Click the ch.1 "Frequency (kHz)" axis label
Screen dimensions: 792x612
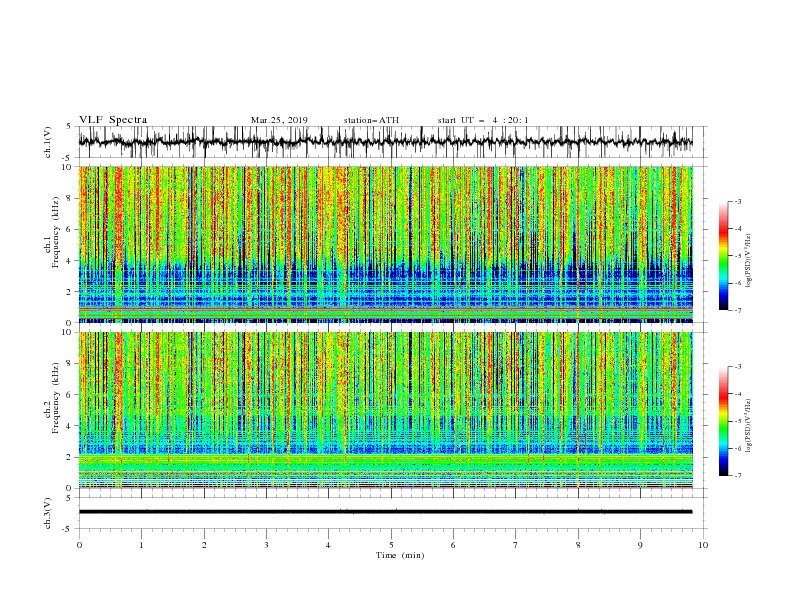coord(57,230)
